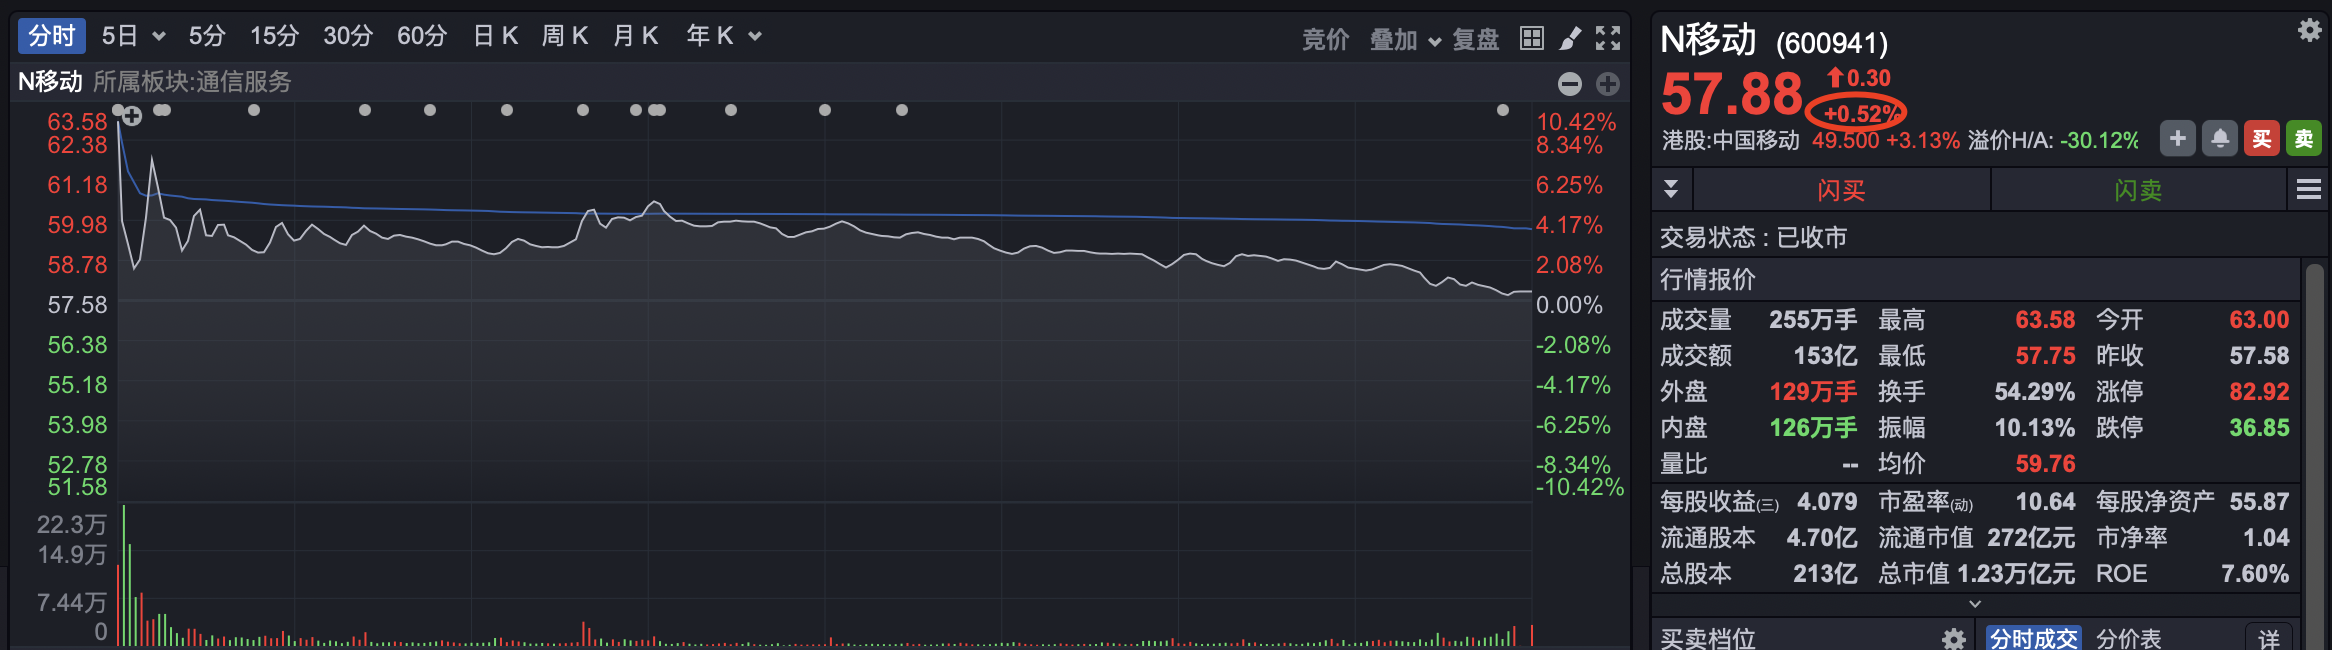The image size is (2332, 650).
Task: Click 所属板块:通信服务 sector link
Action: (192, 82)
